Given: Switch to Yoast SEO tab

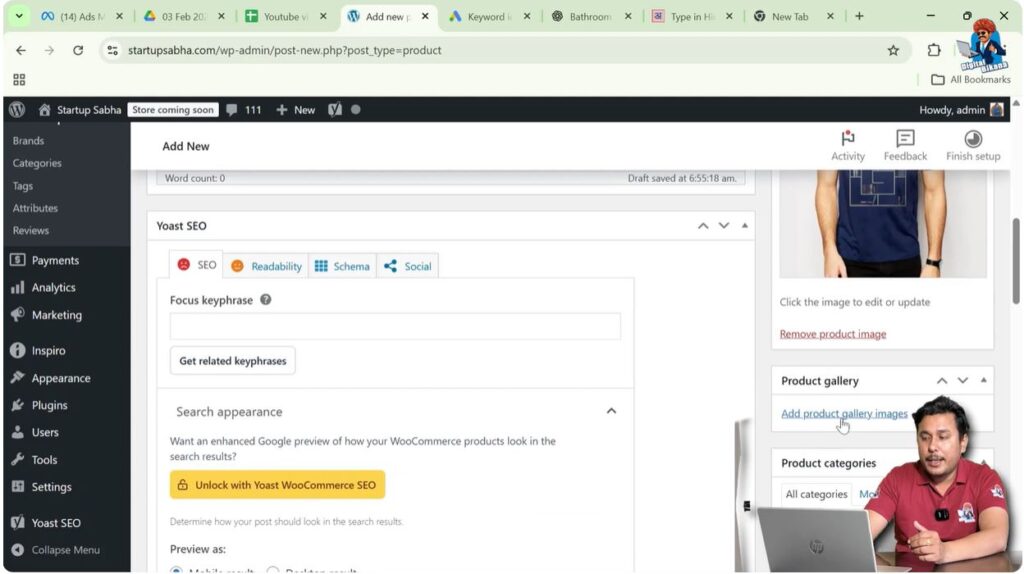Looking at the screenshot, I should pyautogui.click(x=196, y=264).
